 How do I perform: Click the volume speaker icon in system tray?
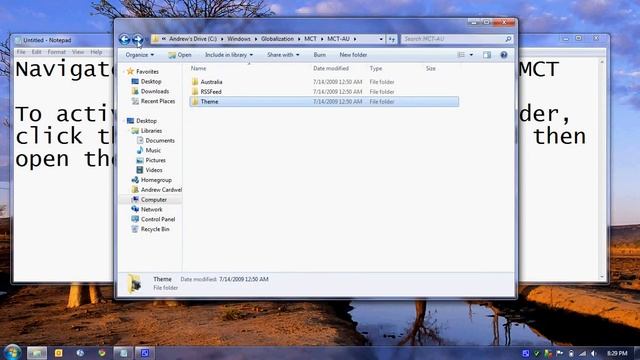tap(594, 353)
